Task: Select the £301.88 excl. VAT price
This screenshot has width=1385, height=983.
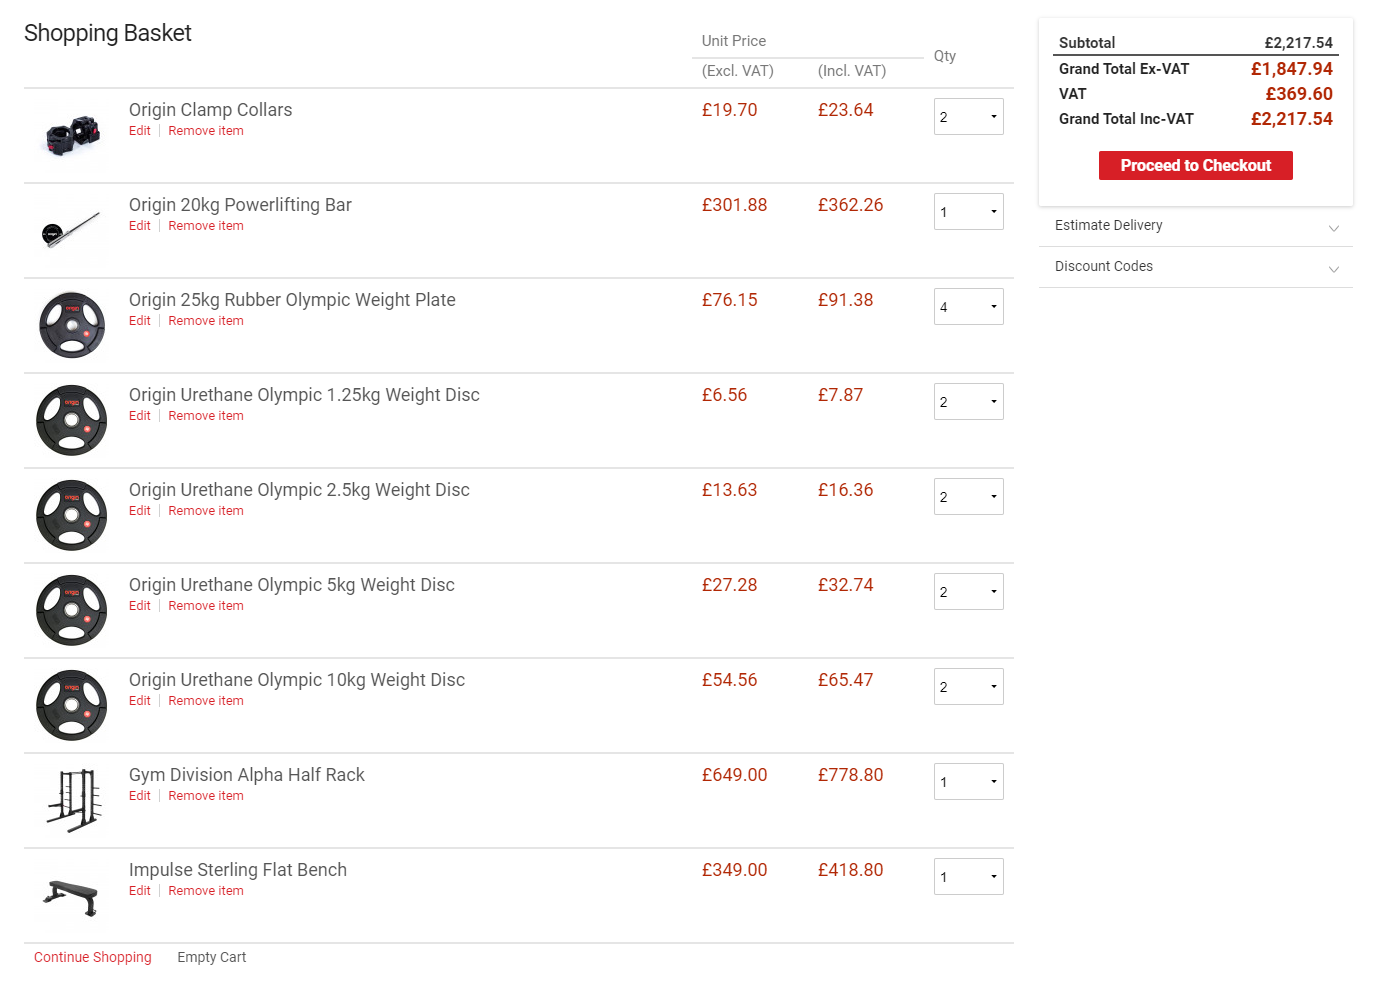Action: pos(735,205)
